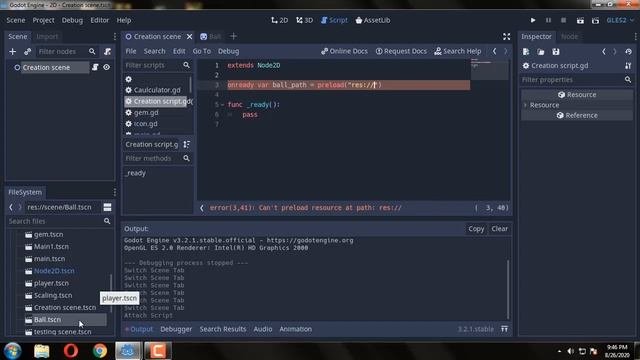Open the Debugger bottom panel
Screen dimensions: 640x360
click(176, 329)
